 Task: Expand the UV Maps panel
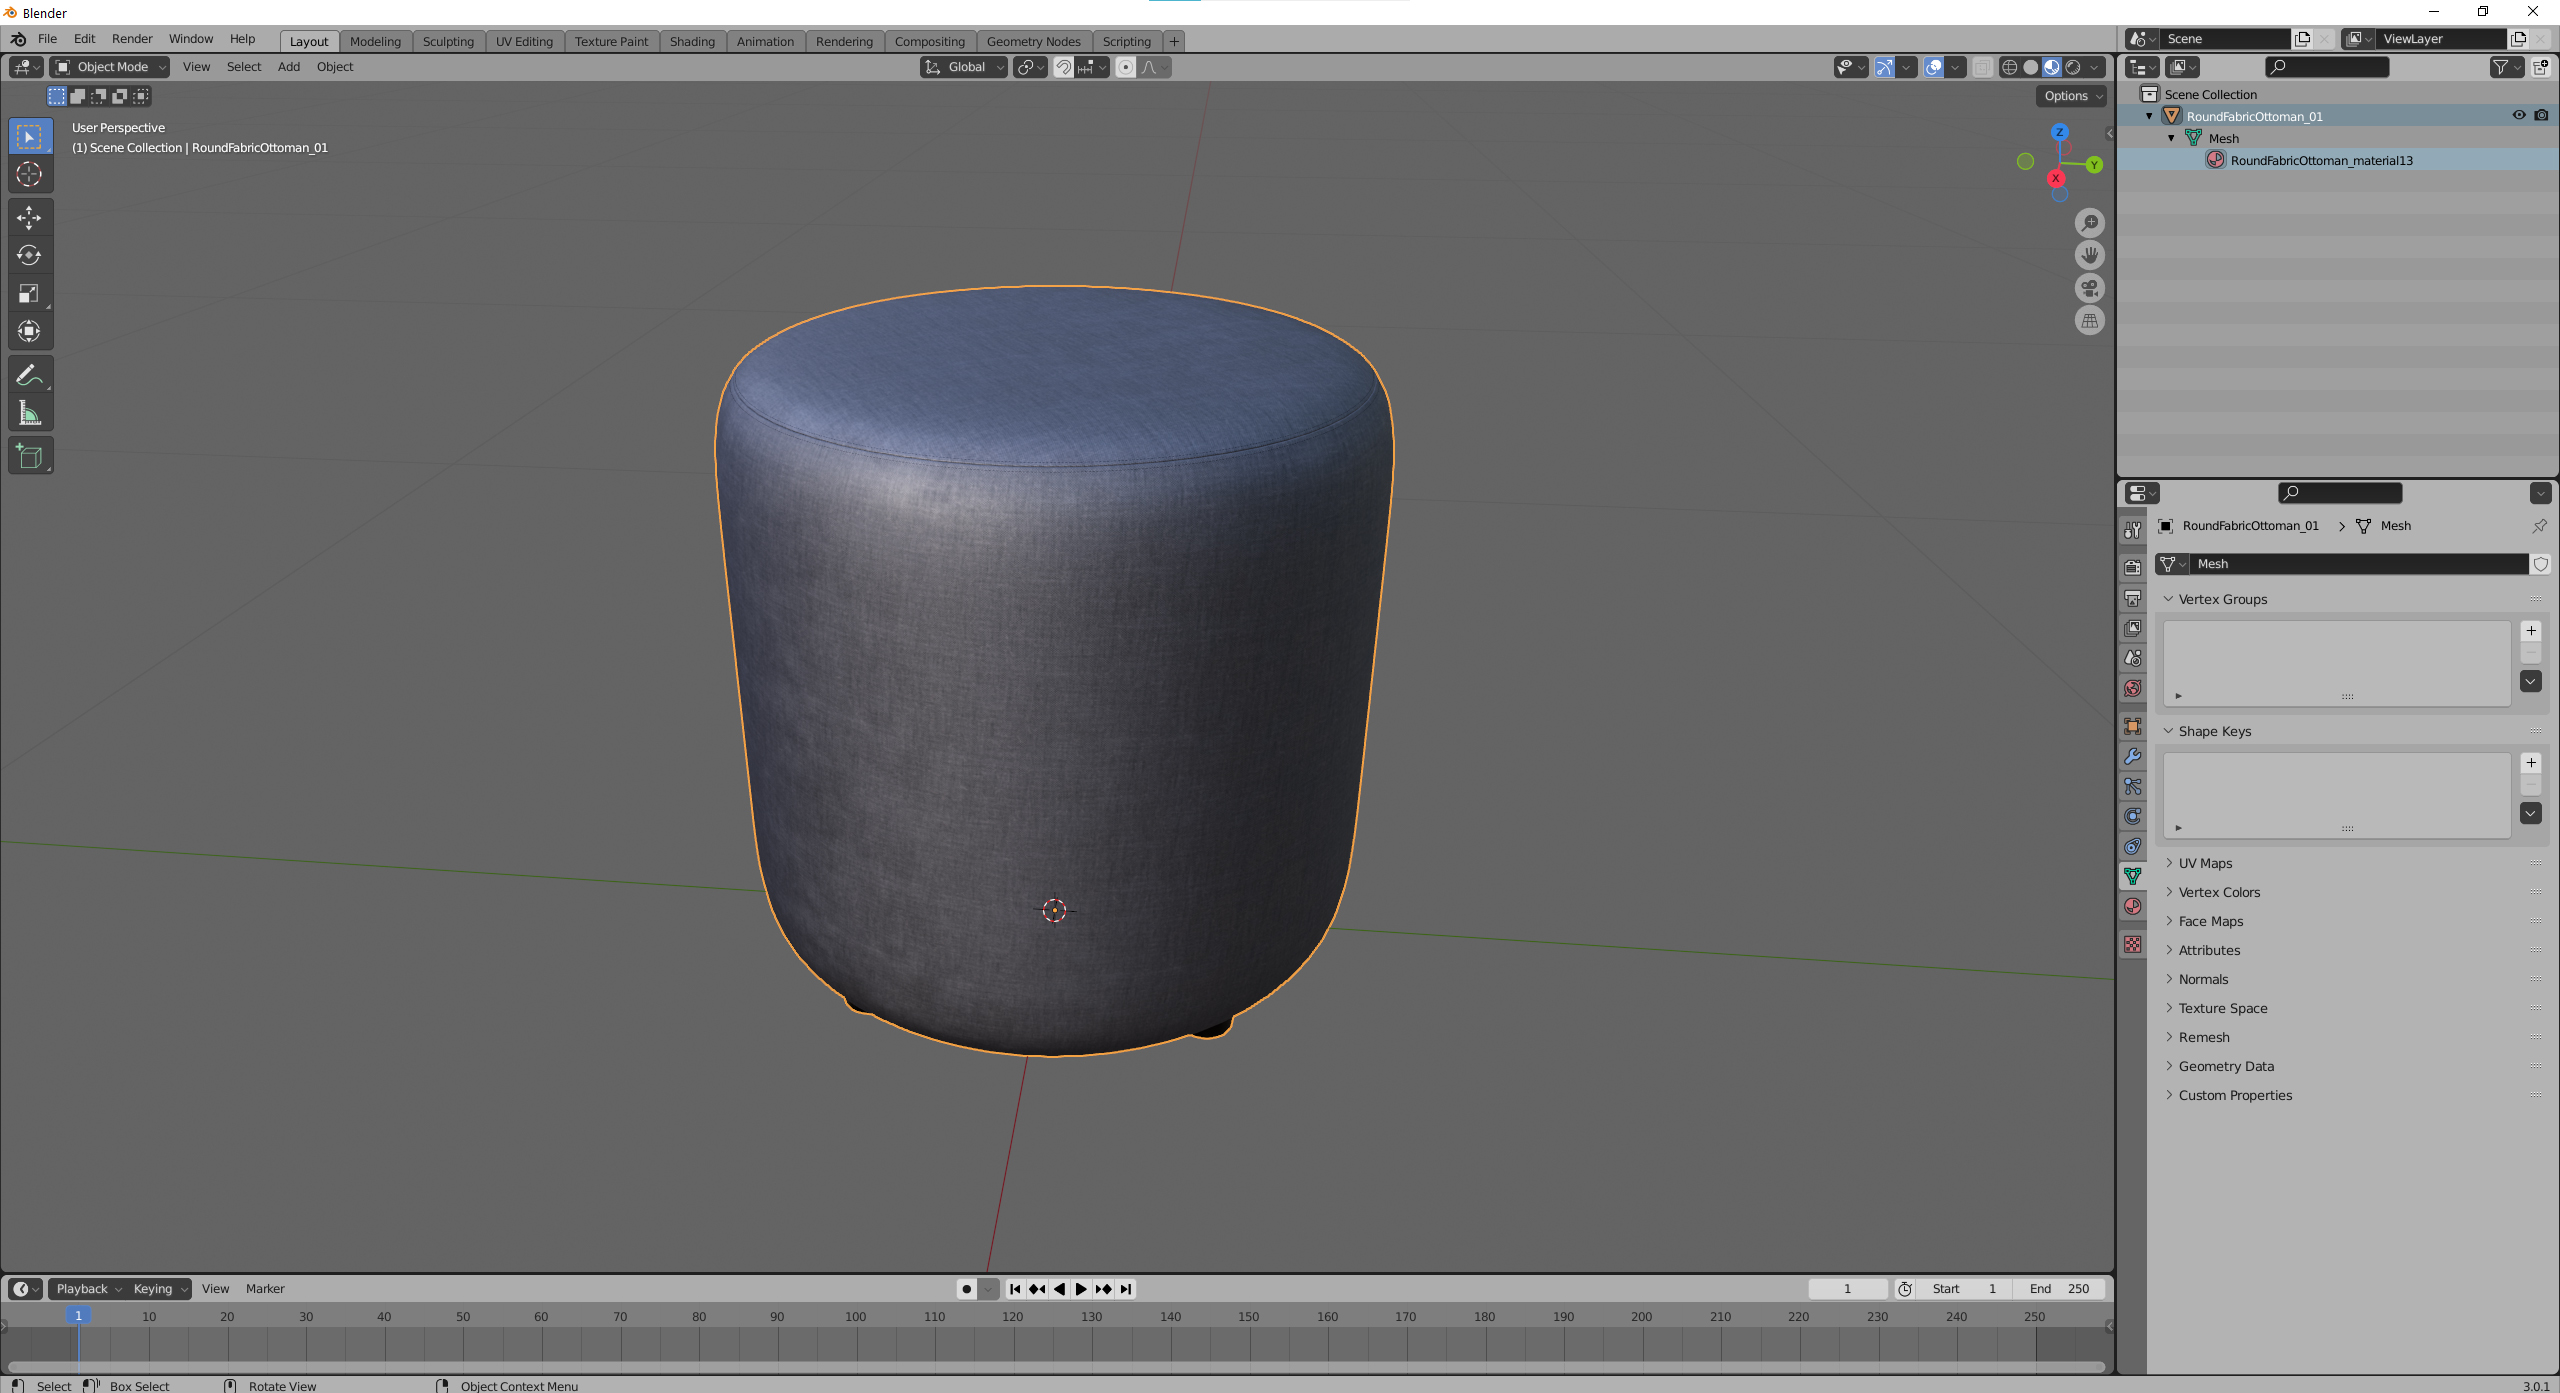[2205, 863]
